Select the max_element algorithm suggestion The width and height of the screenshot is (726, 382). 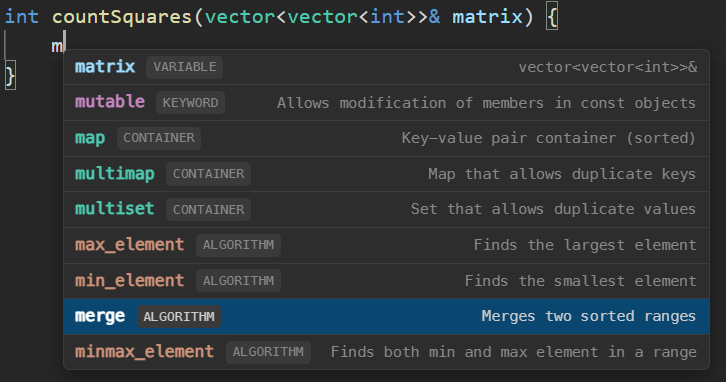[x=386, y=245]
